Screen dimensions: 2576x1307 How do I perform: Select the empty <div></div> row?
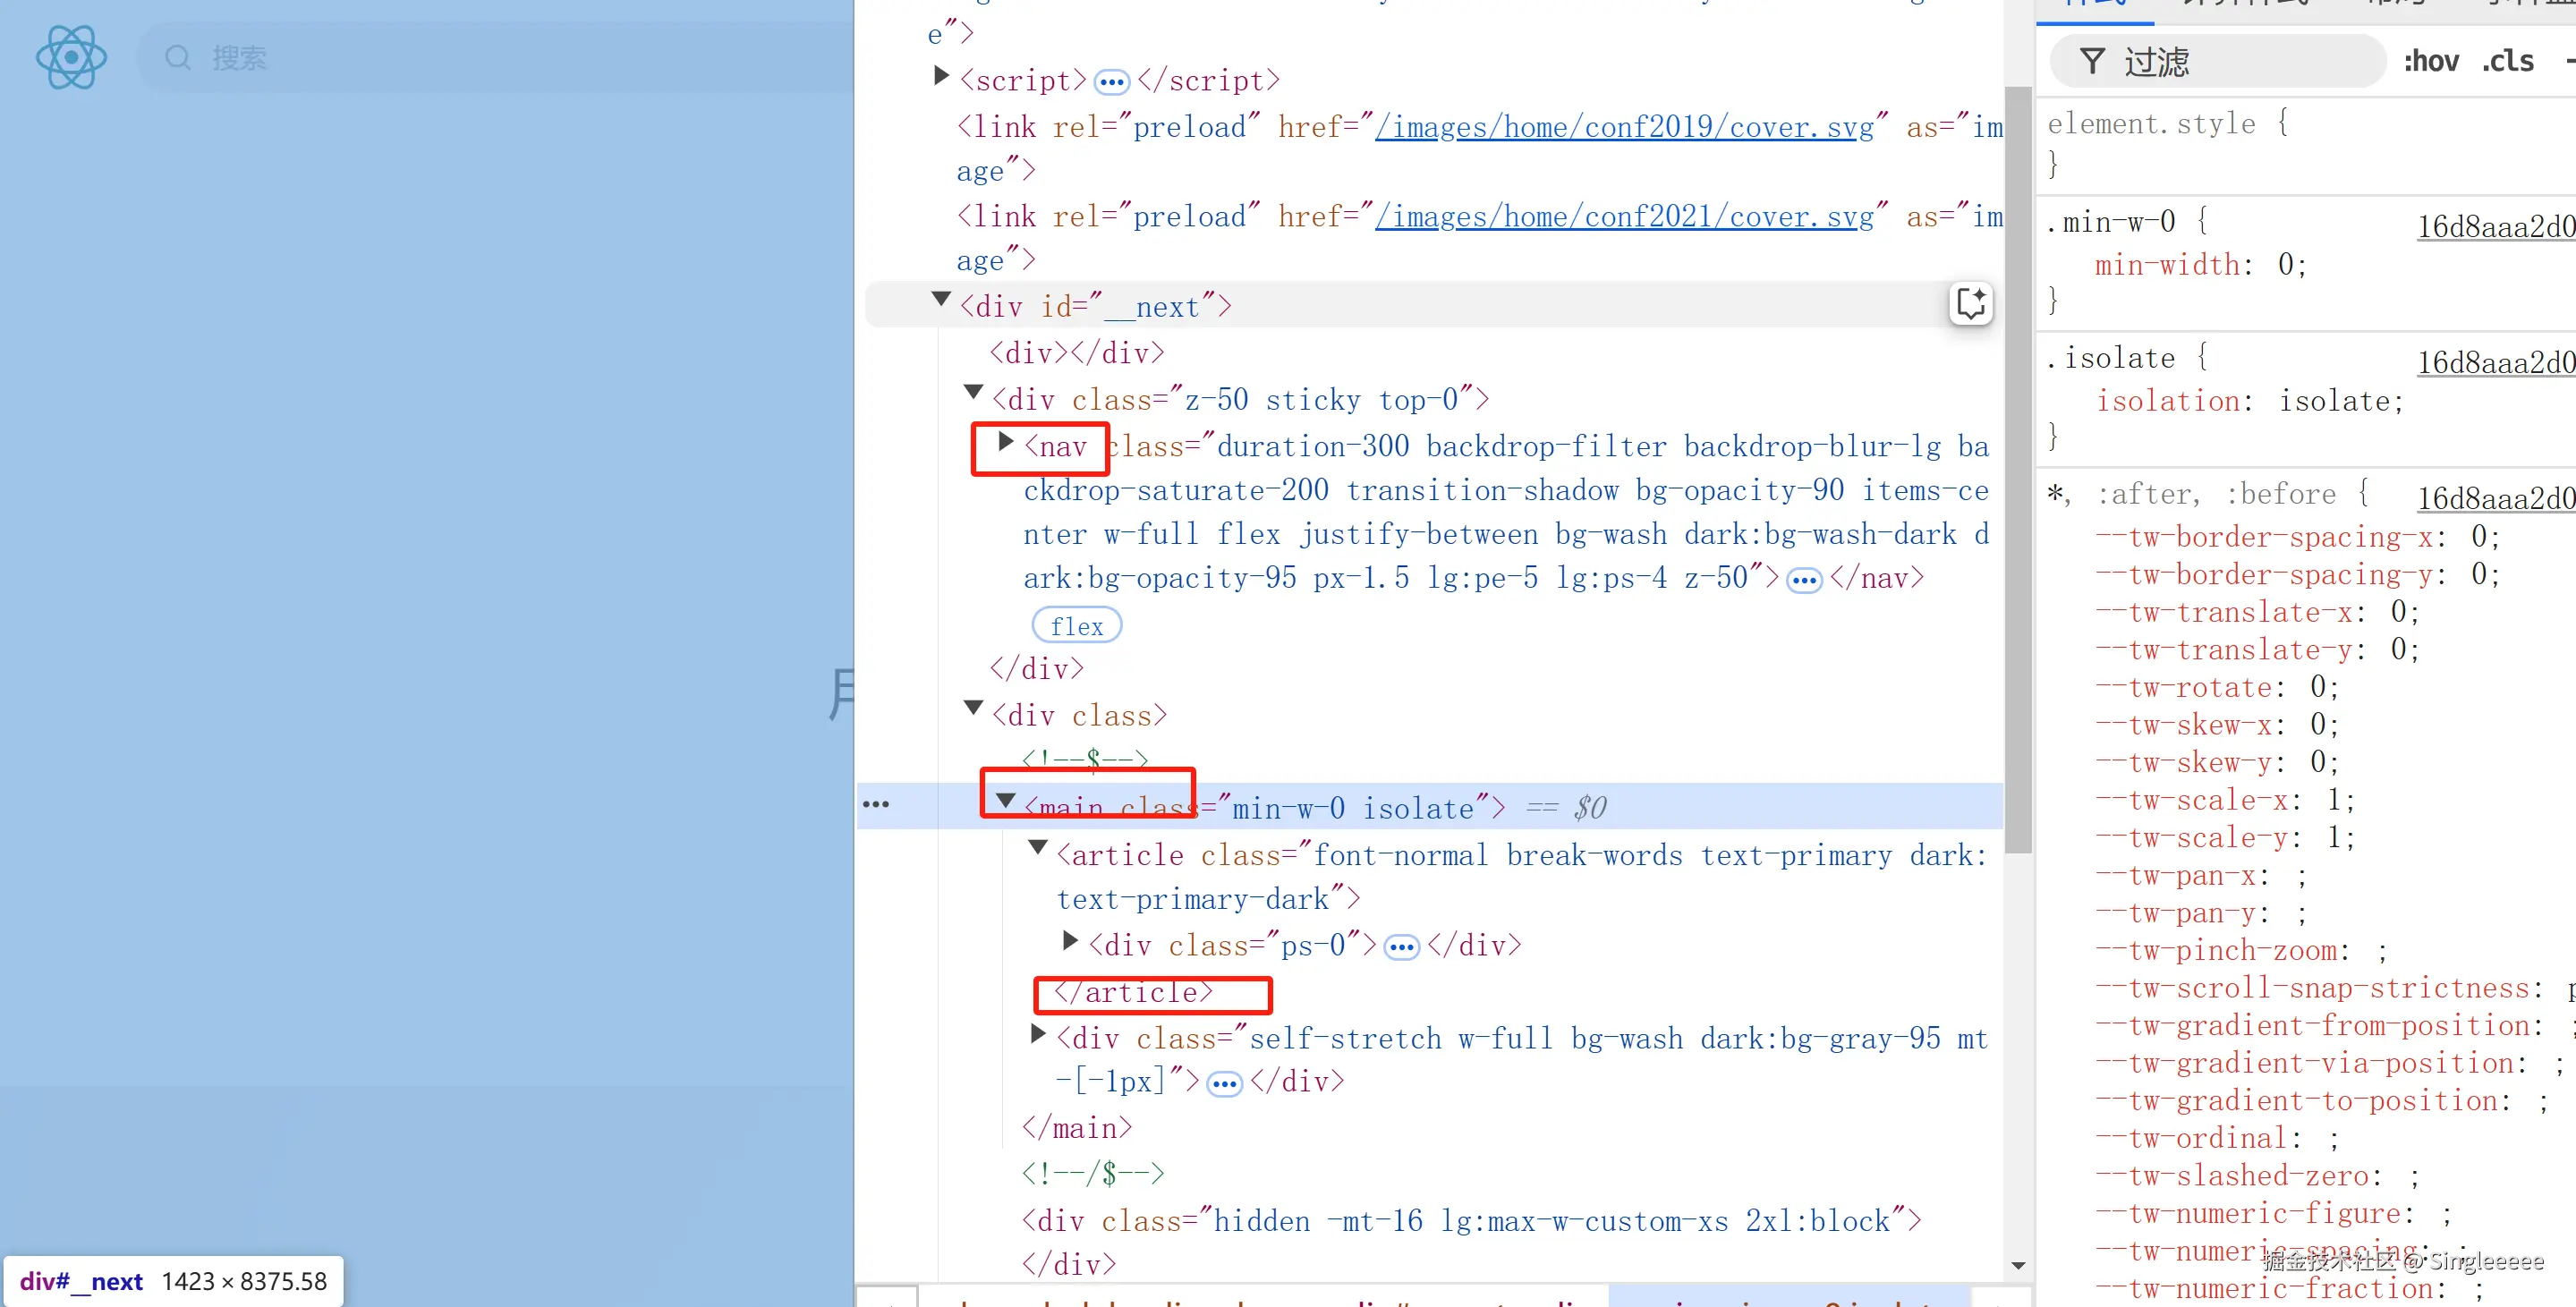point(1077,354)
